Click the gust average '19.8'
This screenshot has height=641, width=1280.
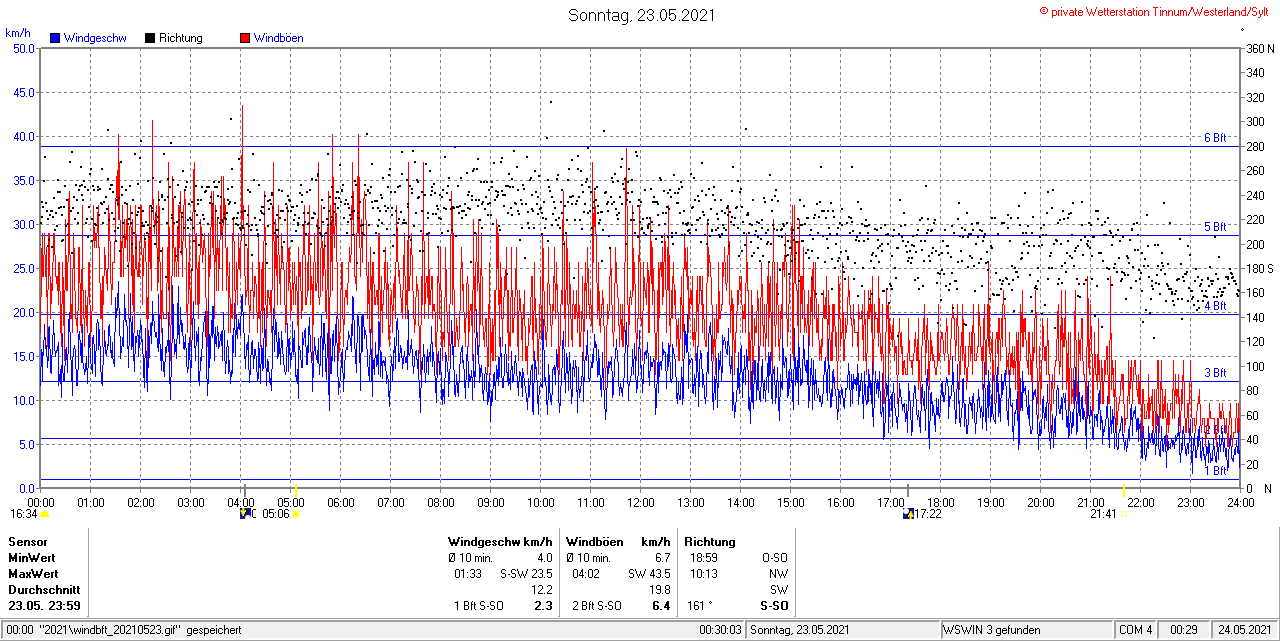[659, 589]
